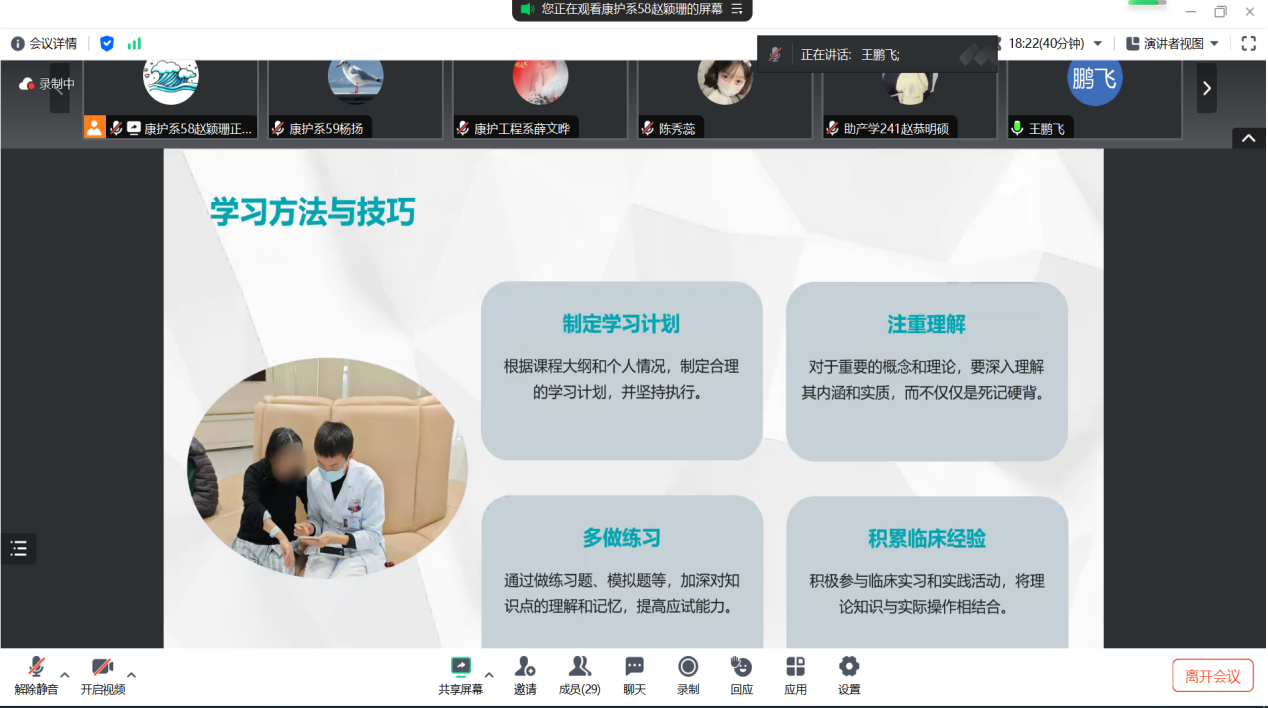Image resolution: width=1268 pixels, height=708 pixels.
Task: Collapse the participant video strip
Action: point(1248,139)
